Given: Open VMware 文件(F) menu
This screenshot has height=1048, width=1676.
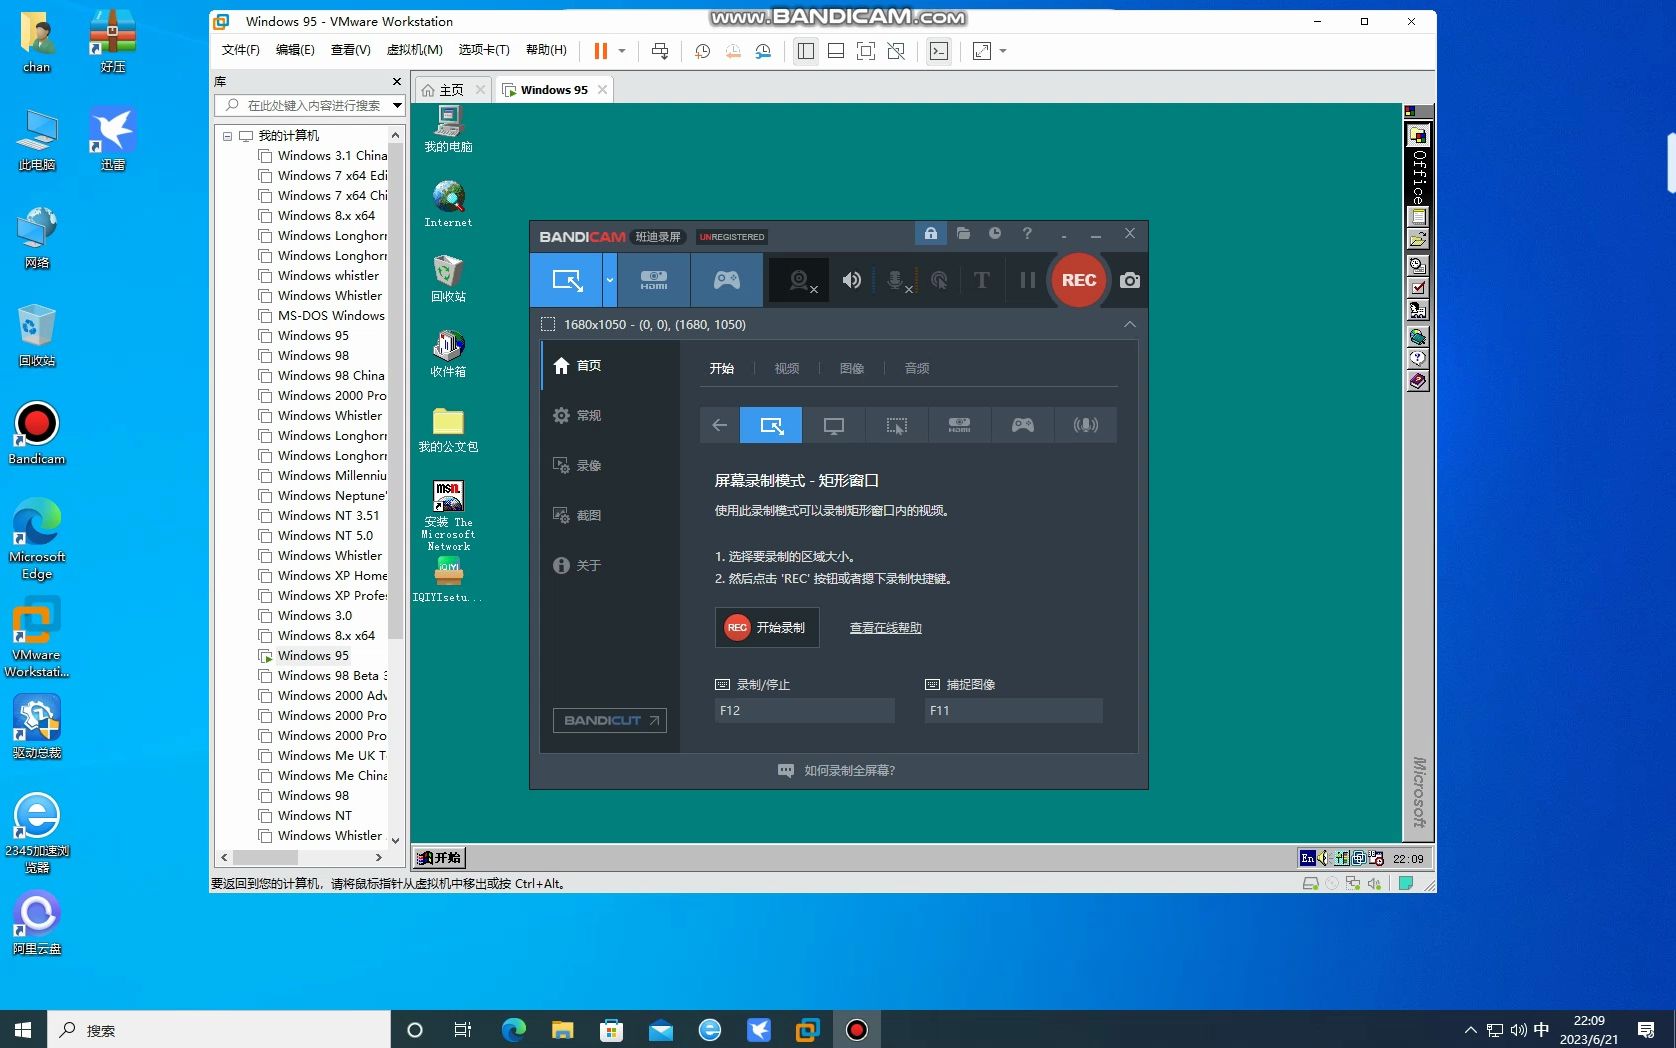Looking at the screenshot, I should 240,50.
